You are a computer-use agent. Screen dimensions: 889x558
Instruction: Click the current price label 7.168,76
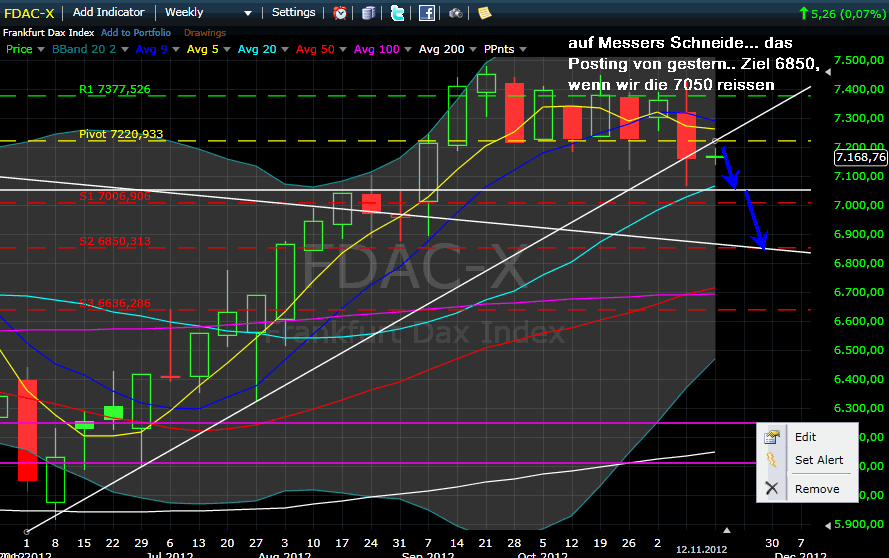(x=861, y=157)
